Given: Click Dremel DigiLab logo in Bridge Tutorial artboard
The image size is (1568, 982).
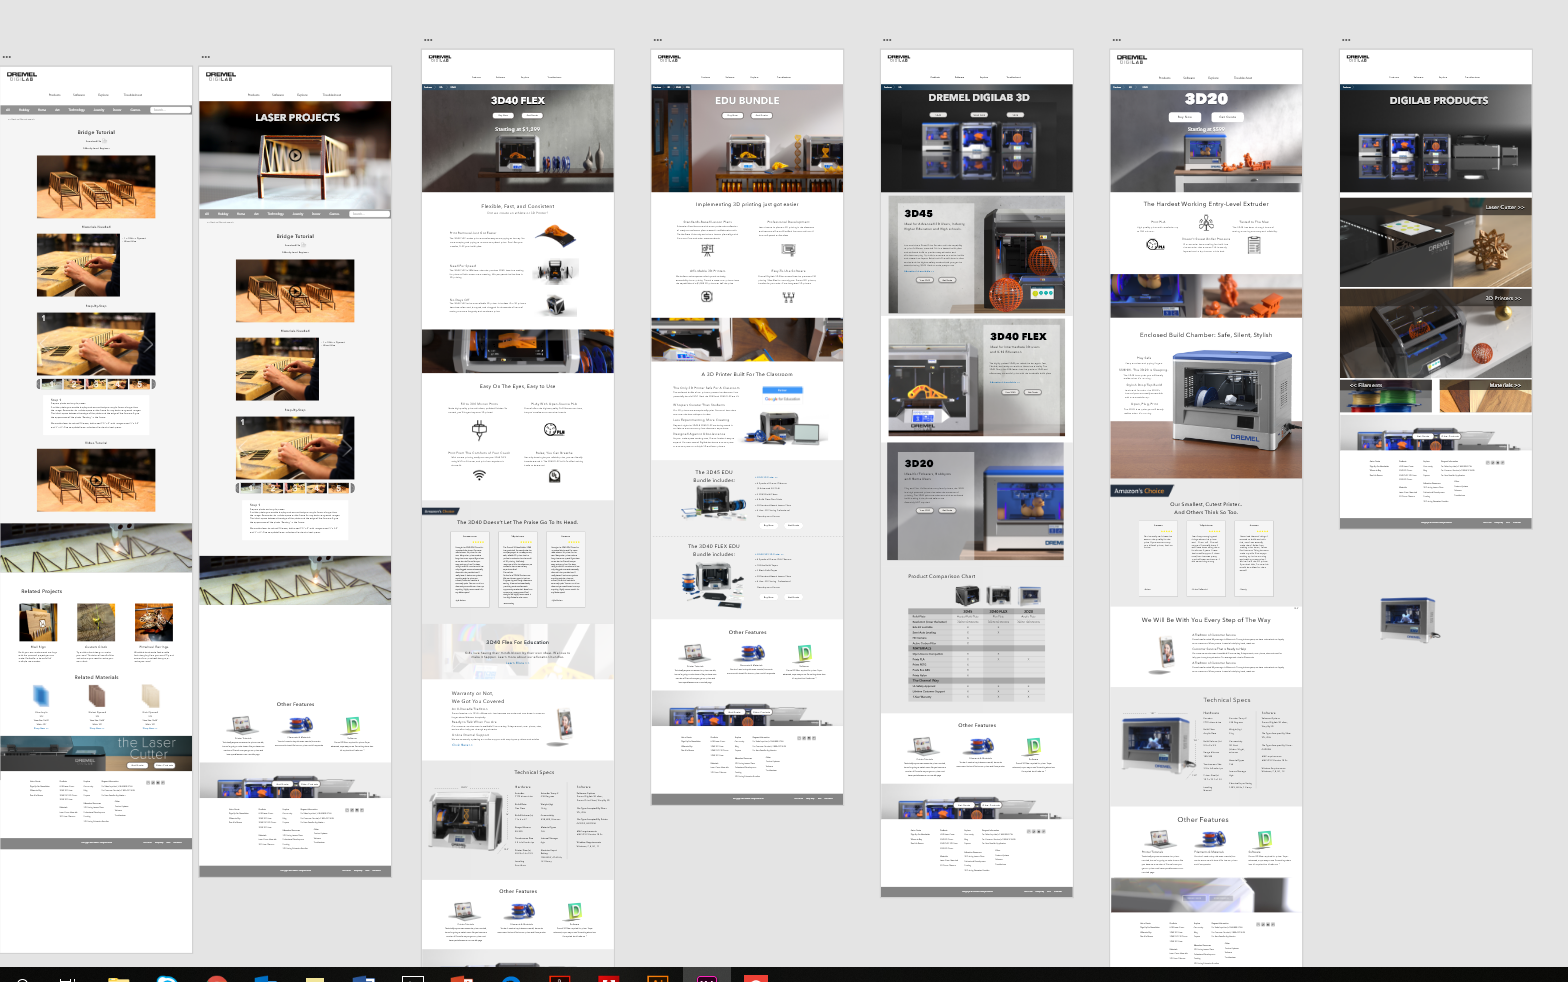Looking at the screenshot, I should [21, 76].
